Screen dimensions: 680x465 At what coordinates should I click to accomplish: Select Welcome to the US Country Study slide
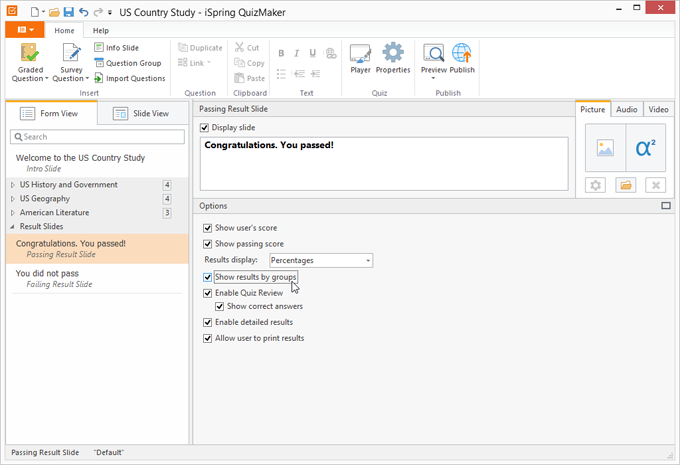coord(97,163)
